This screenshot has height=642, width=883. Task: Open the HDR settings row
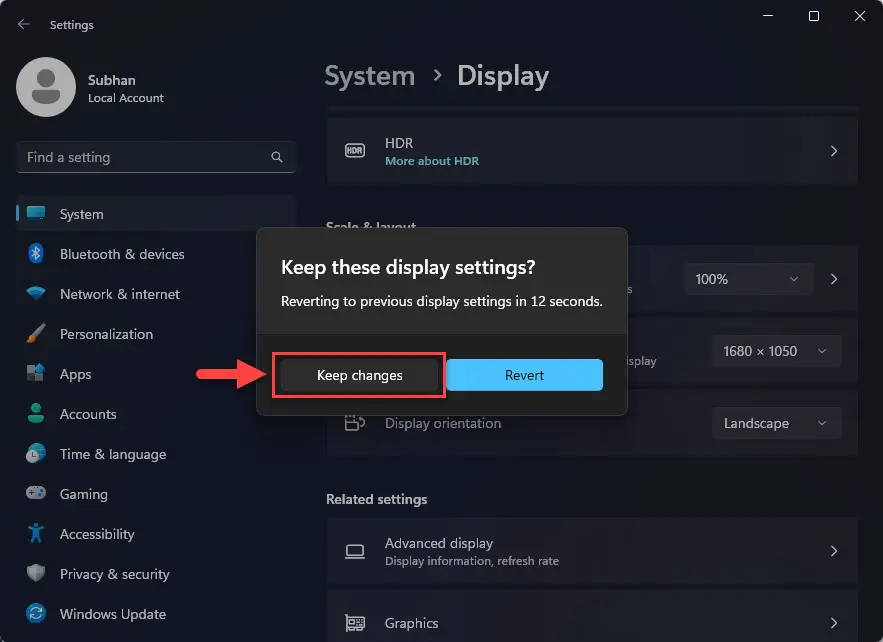(x=592, y=151)
